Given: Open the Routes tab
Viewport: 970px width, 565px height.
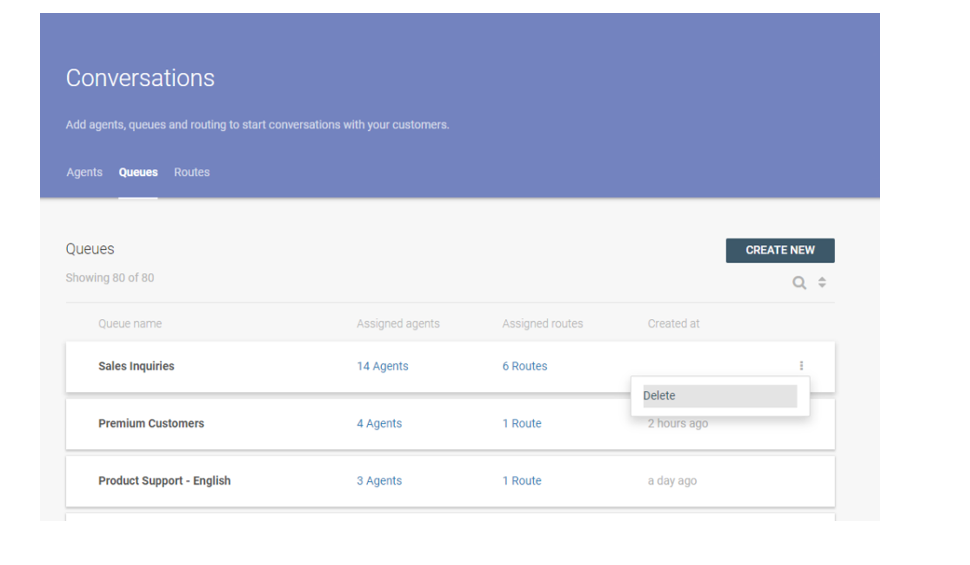Looking at the screenshot, I should pyautogui.click(x=192, y=172).
